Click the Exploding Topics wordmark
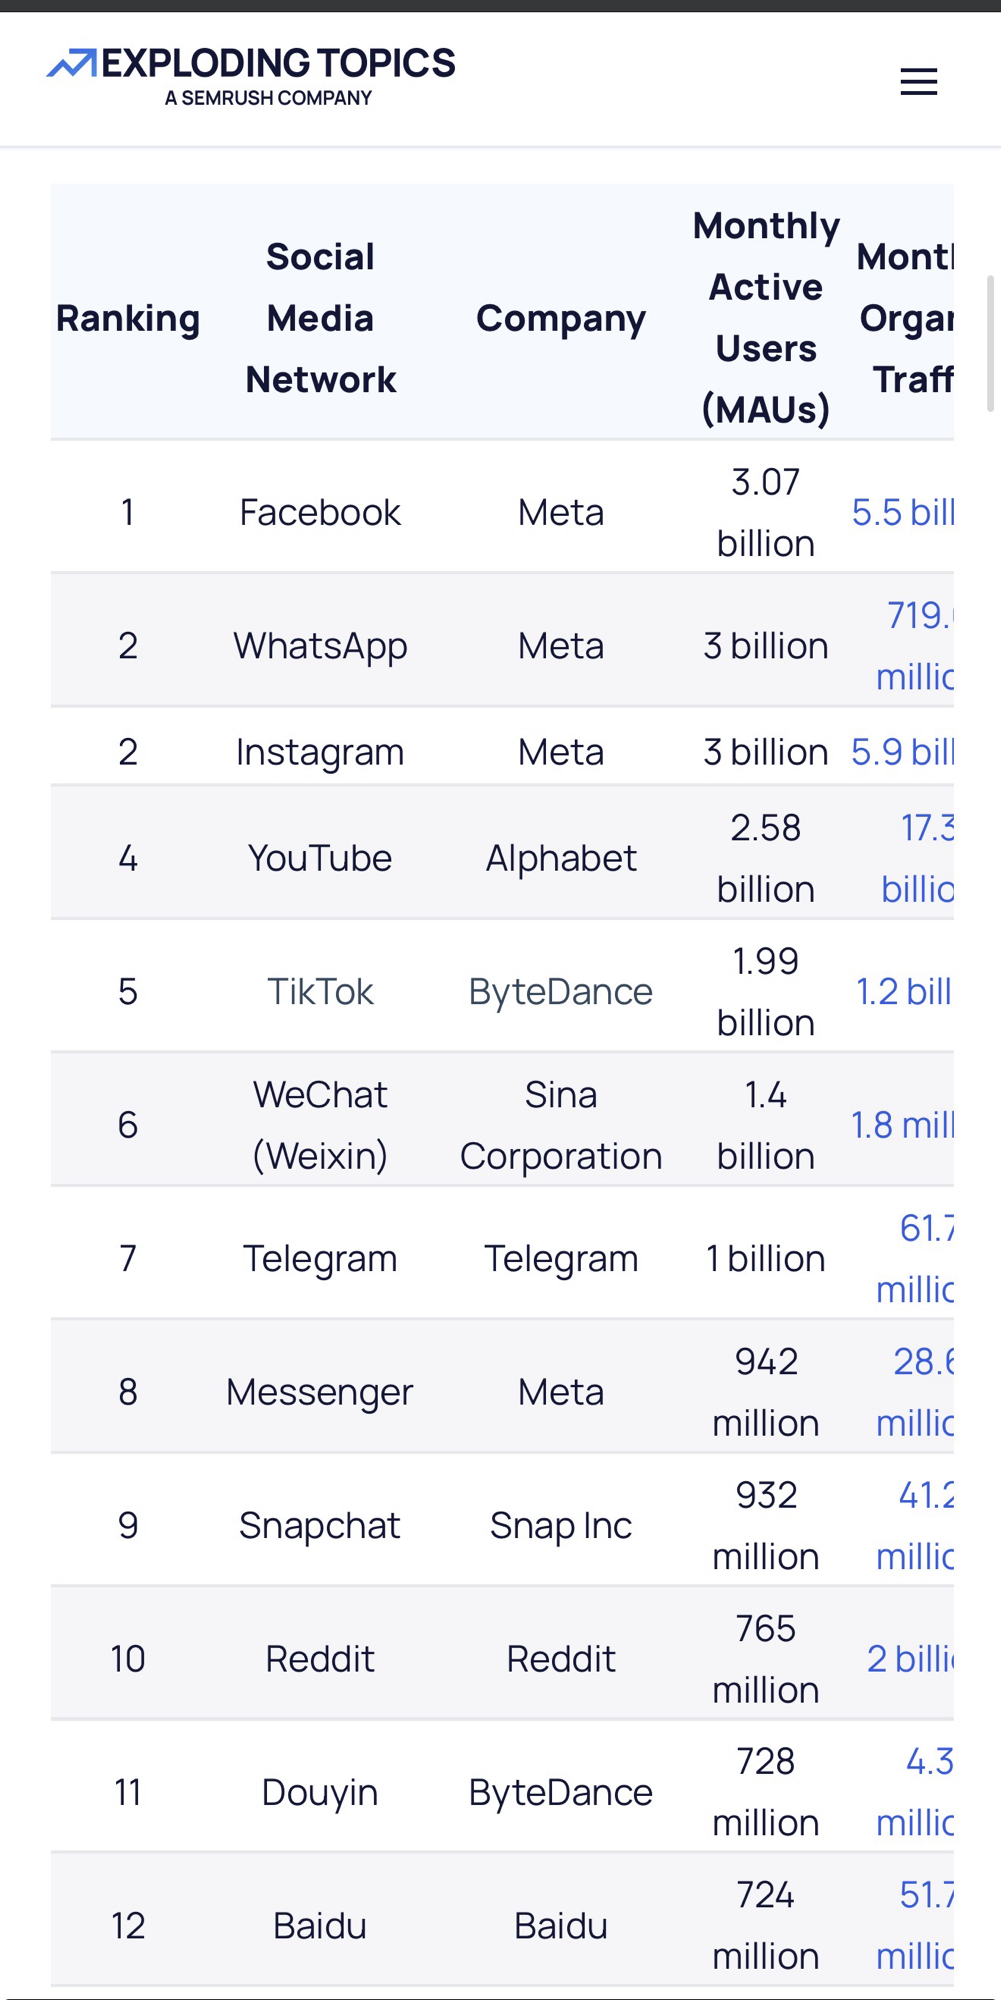The image size is (1001, 2000). 278,64
